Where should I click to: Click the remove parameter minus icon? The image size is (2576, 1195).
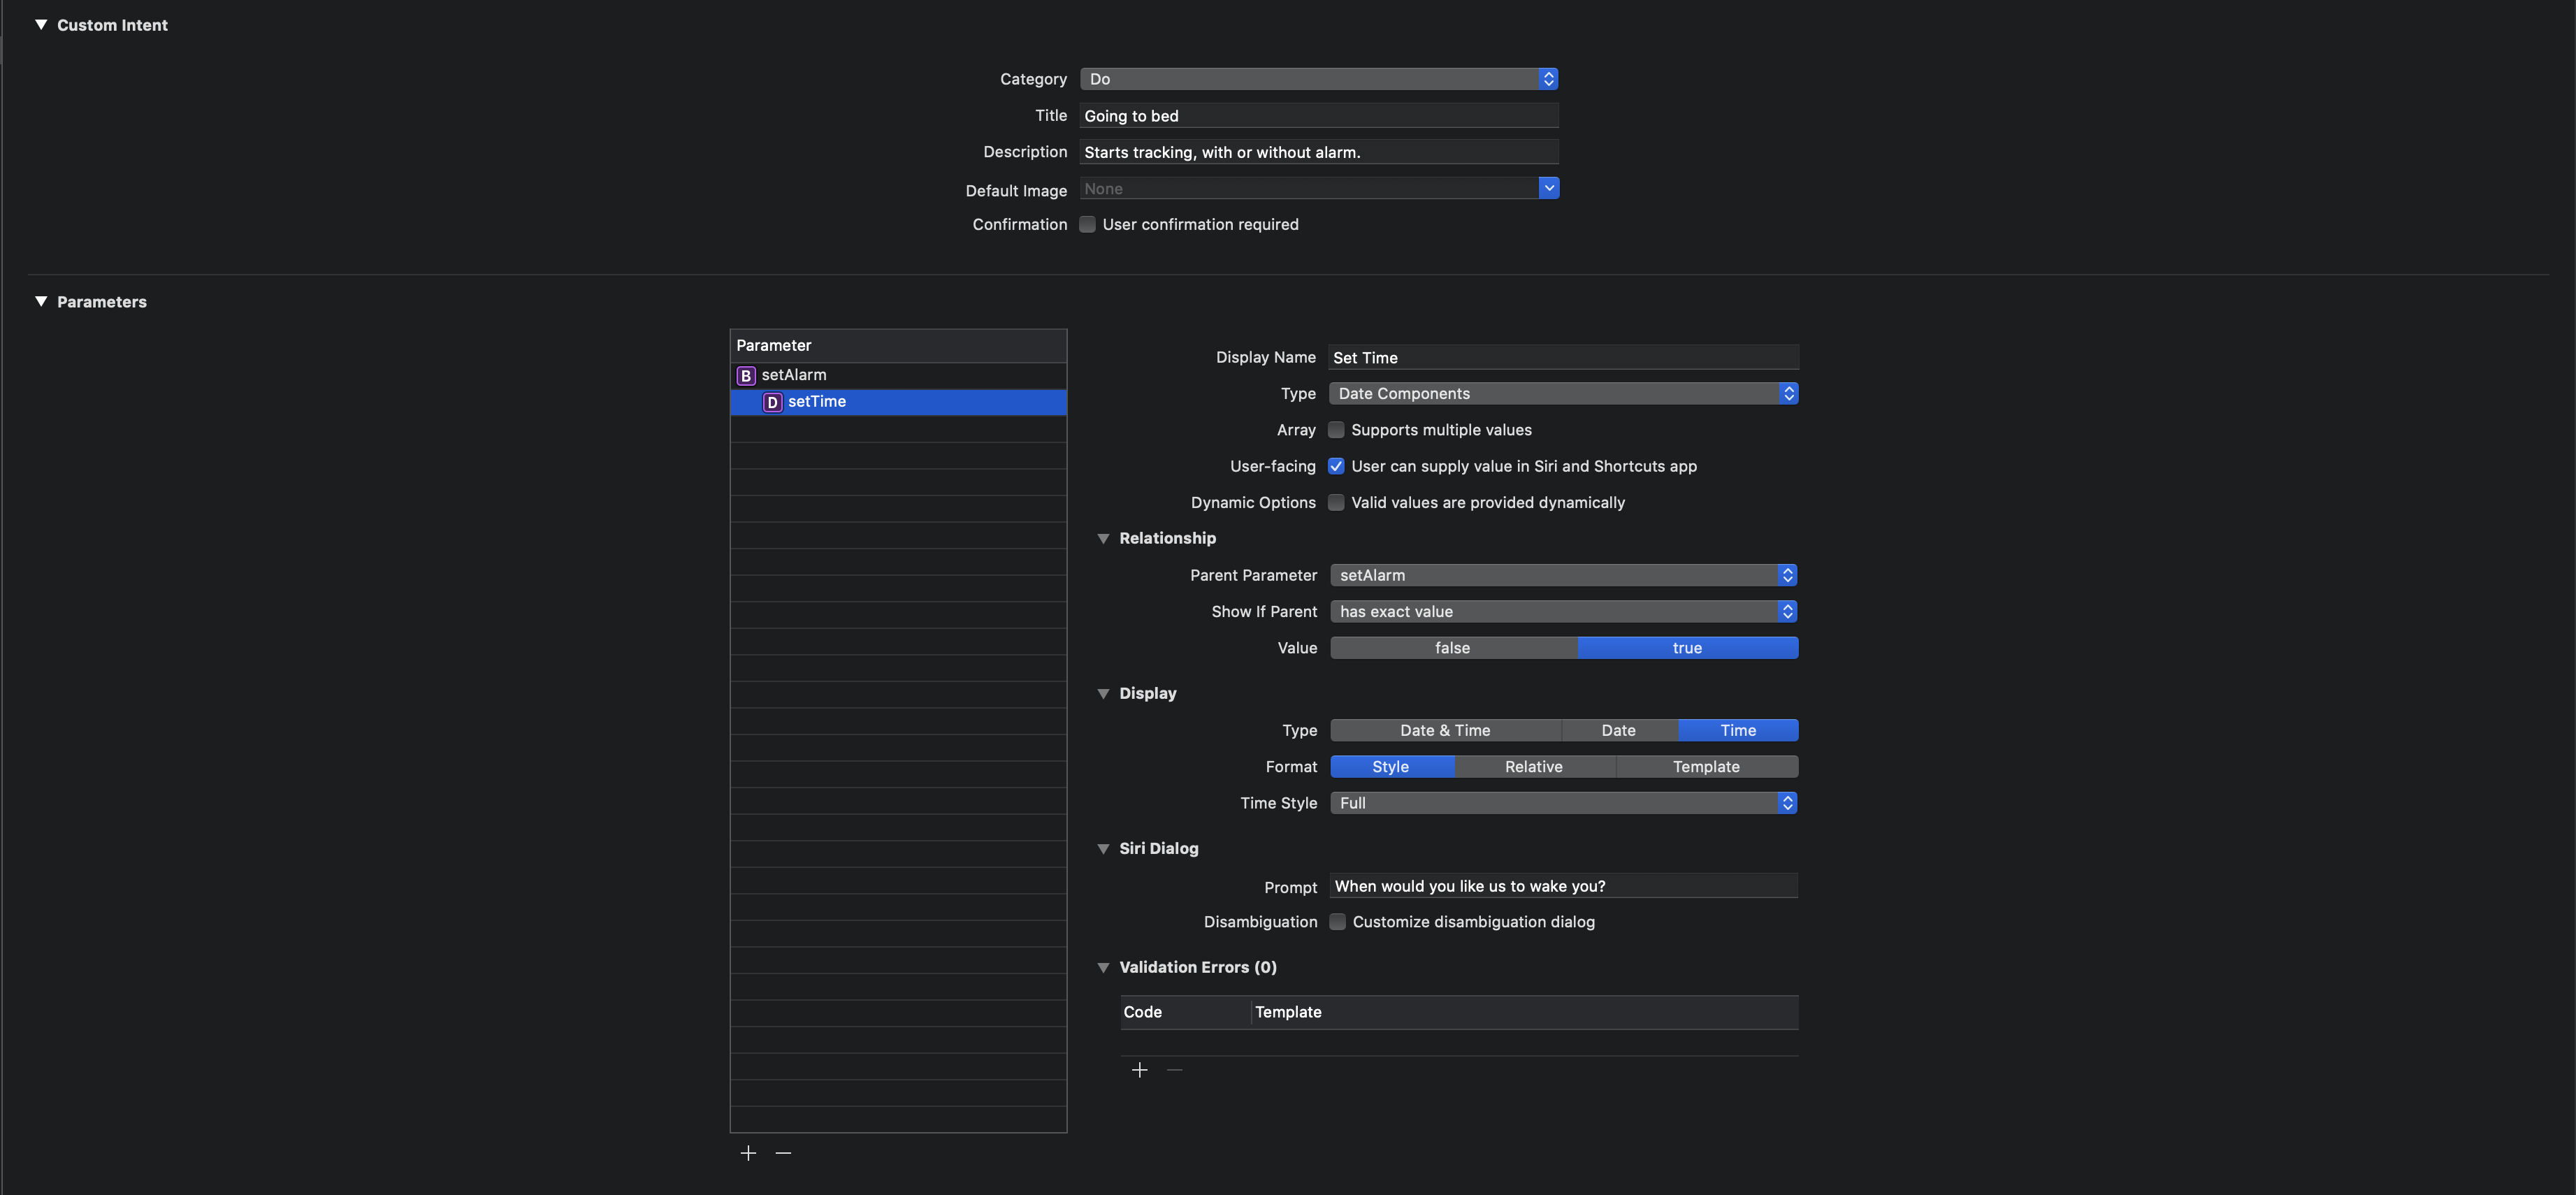point(783,1153)
